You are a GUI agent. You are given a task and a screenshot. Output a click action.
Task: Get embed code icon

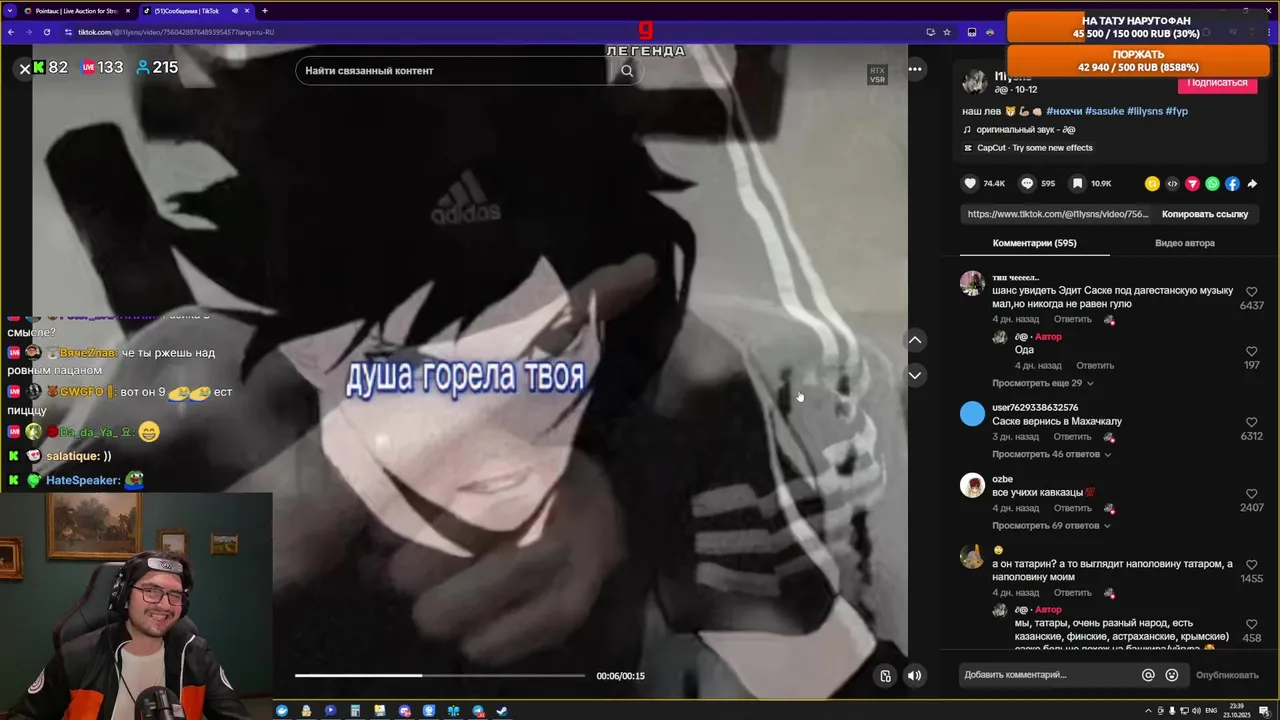[1172, 184]
